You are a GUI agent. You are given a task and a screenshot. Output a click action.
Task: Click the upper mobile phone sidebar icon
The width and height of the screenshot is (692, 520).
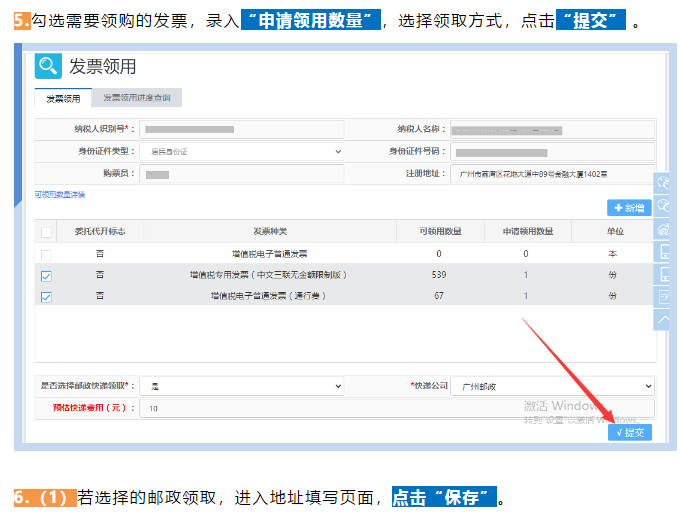tap(665, 251)
